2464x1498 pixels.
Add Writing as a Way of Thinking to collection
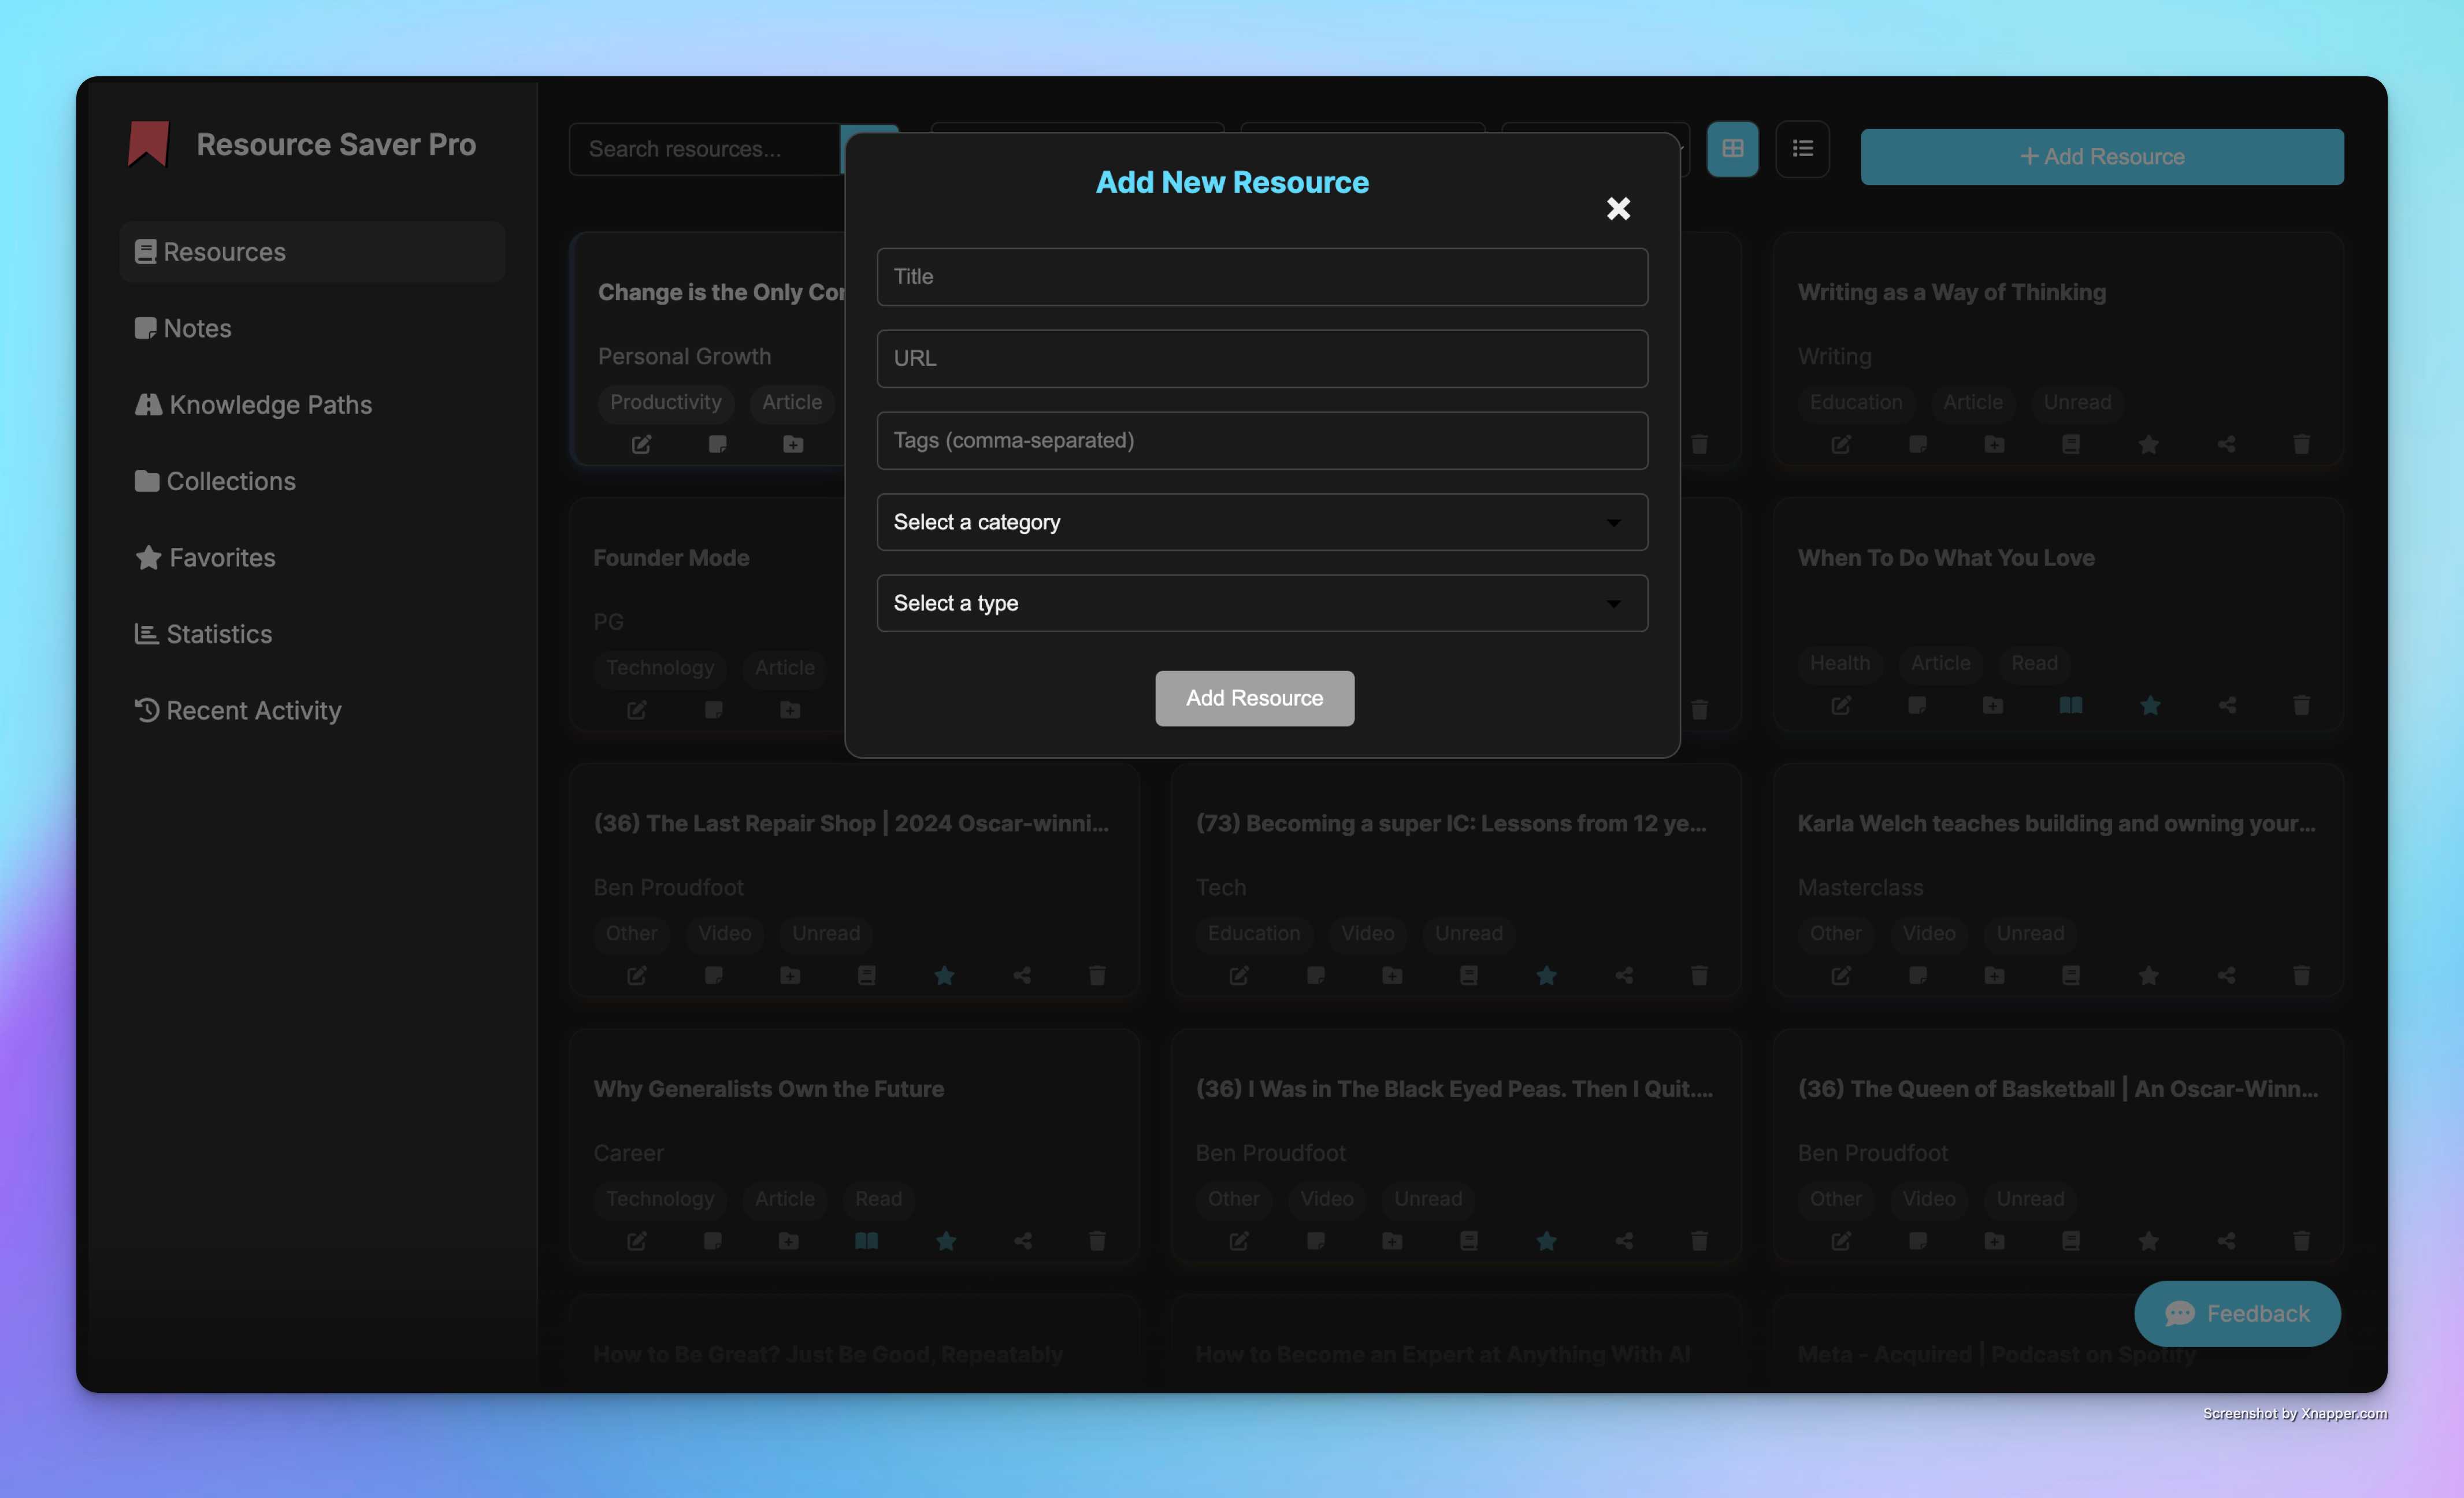coord(1994,444)
